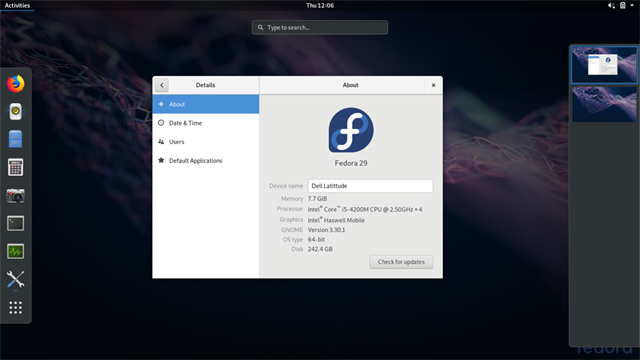
Task: Go back using the Details arrow button
Action: pos(162,85)
